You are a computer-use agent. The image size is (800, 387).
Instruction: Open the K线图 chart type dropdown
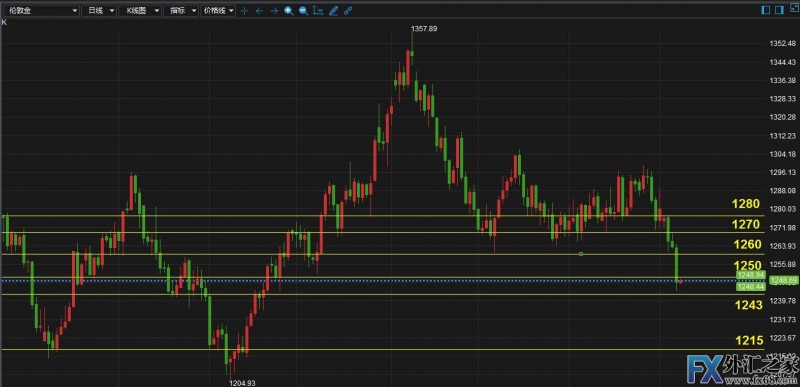pos(140,10)
